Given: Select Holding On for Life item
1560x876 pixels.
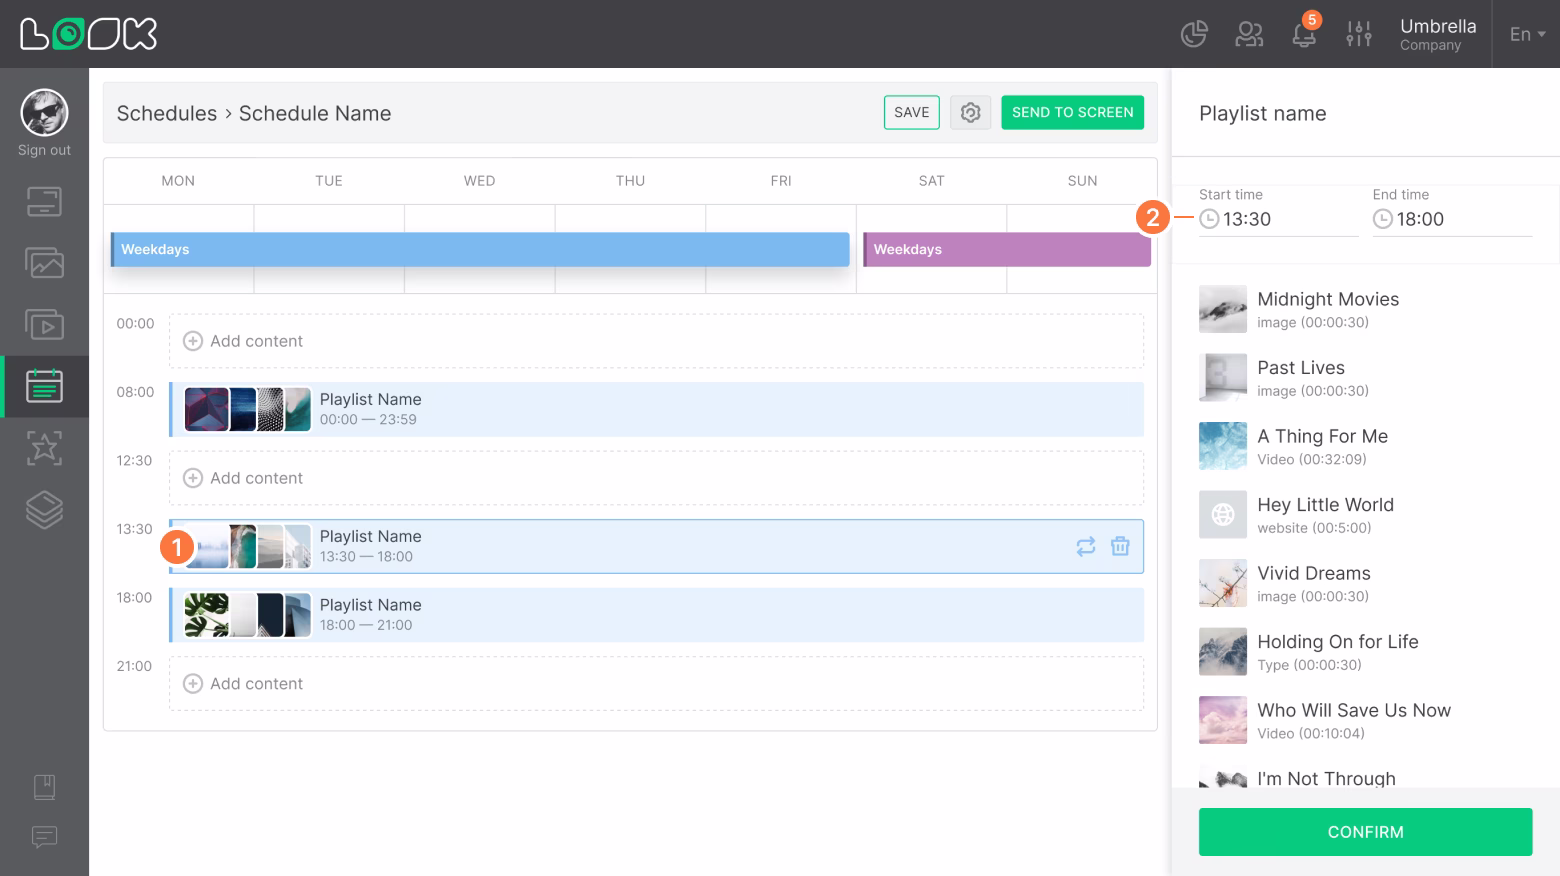Looking at the screenshot, I should click(1365, 652).
